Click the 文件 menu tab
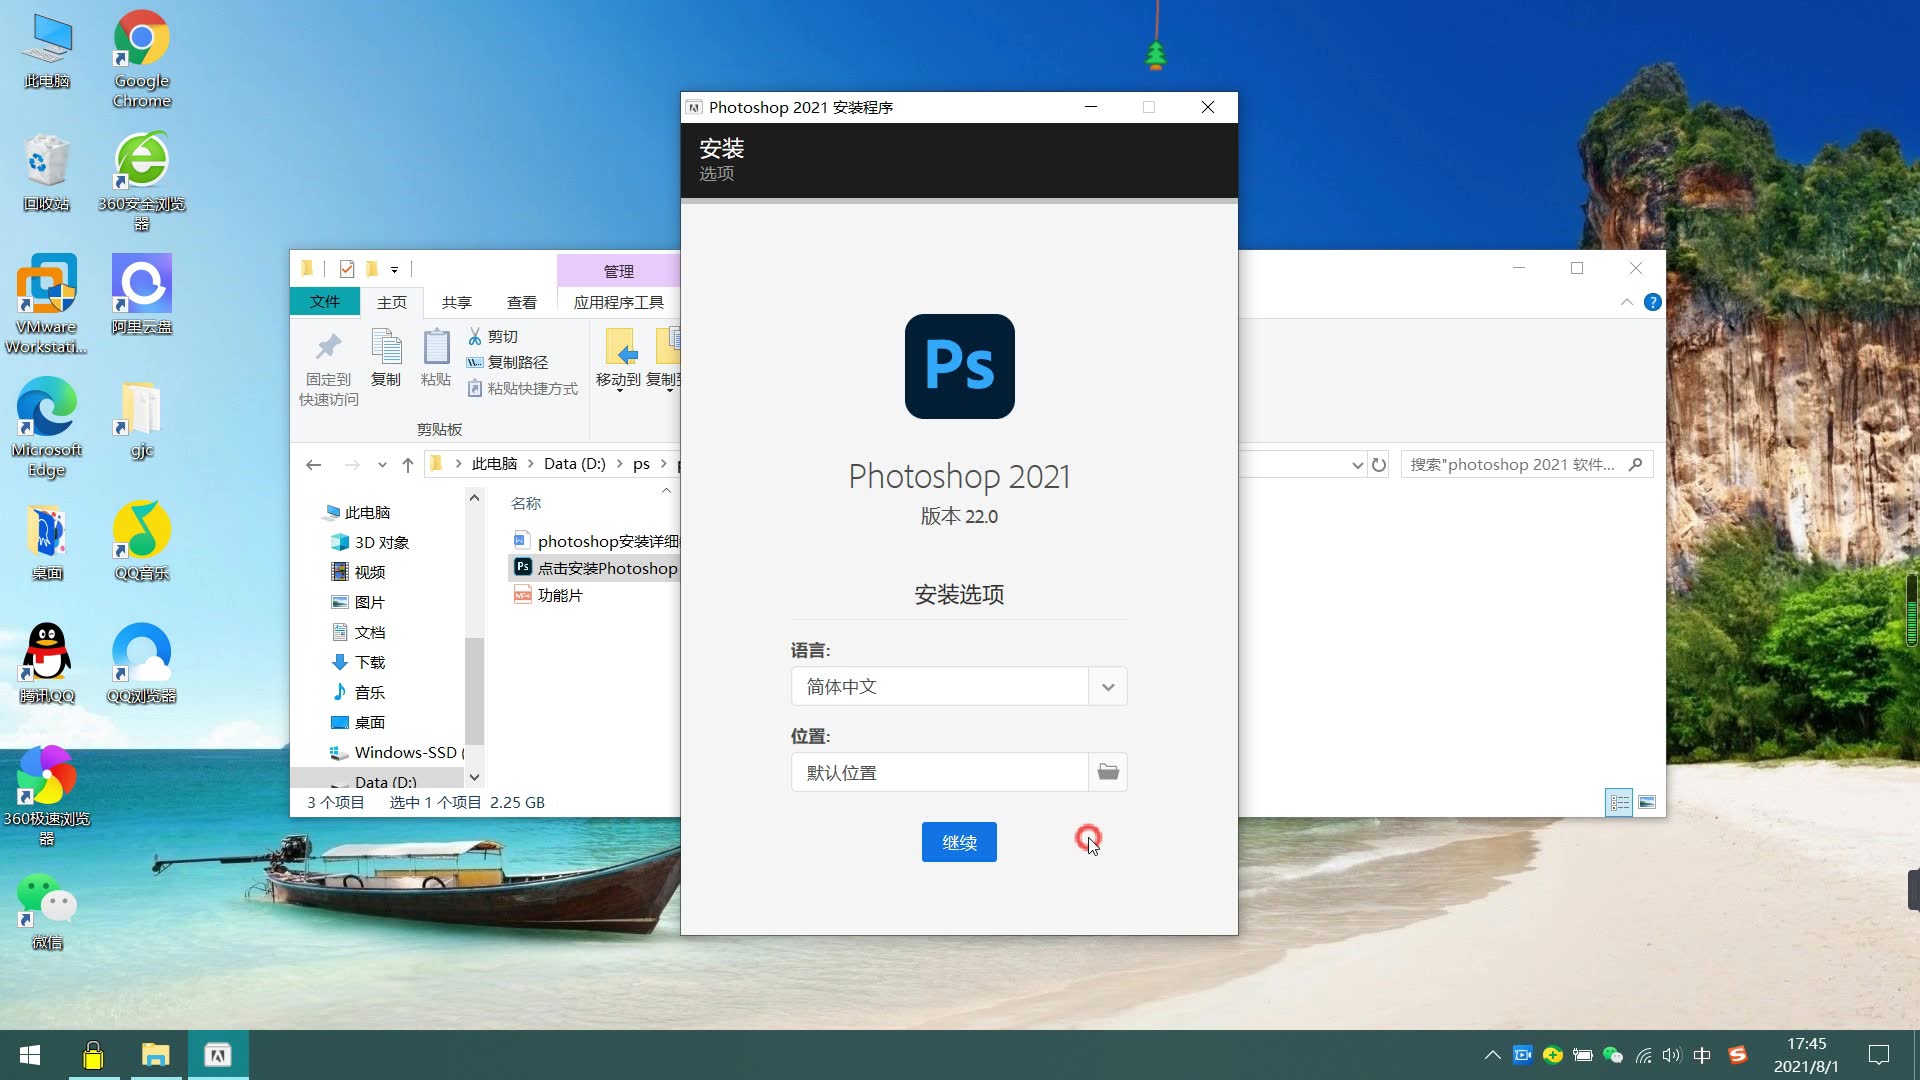 (x=324, y=302)
